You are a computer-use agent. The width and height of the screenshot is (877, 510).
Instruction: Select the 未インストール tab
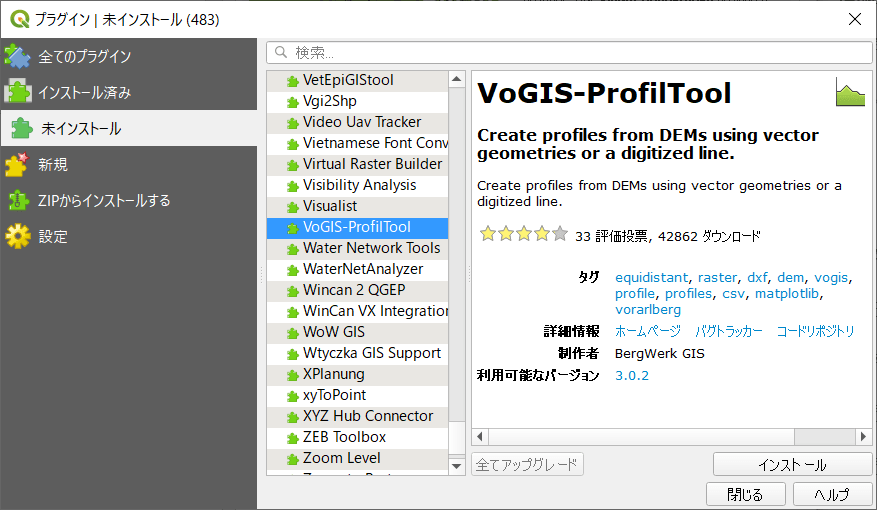pyautogui.click(x=129, y=128)
